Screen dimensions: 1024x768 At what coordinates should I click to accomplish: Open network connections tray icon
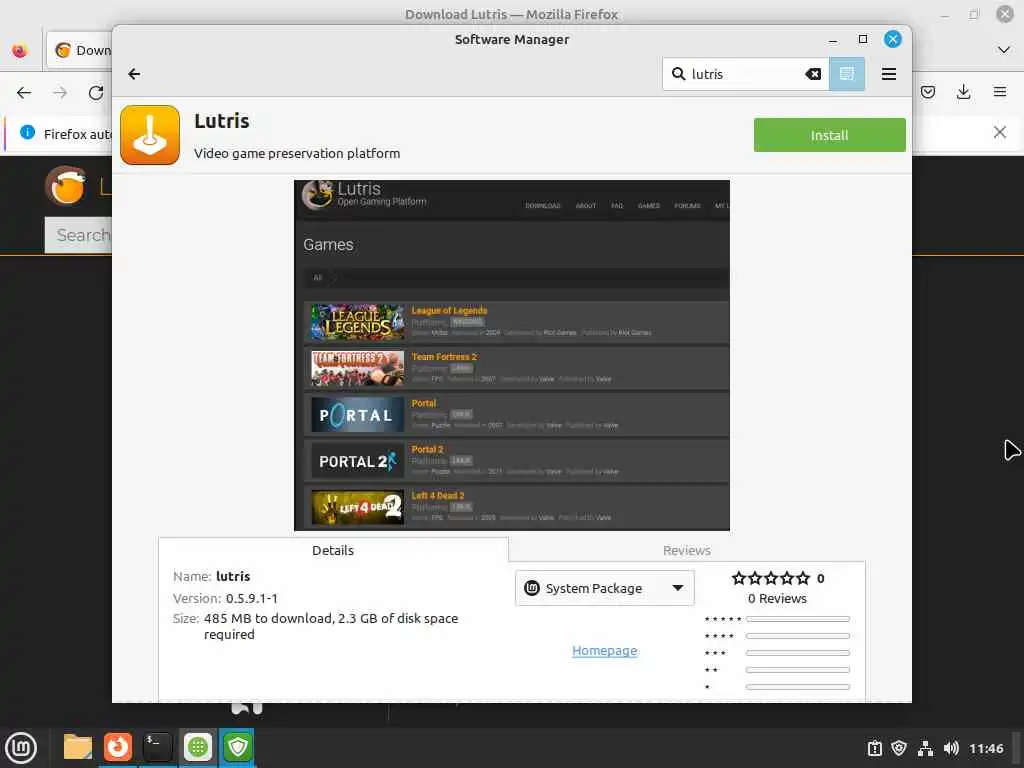925,748
